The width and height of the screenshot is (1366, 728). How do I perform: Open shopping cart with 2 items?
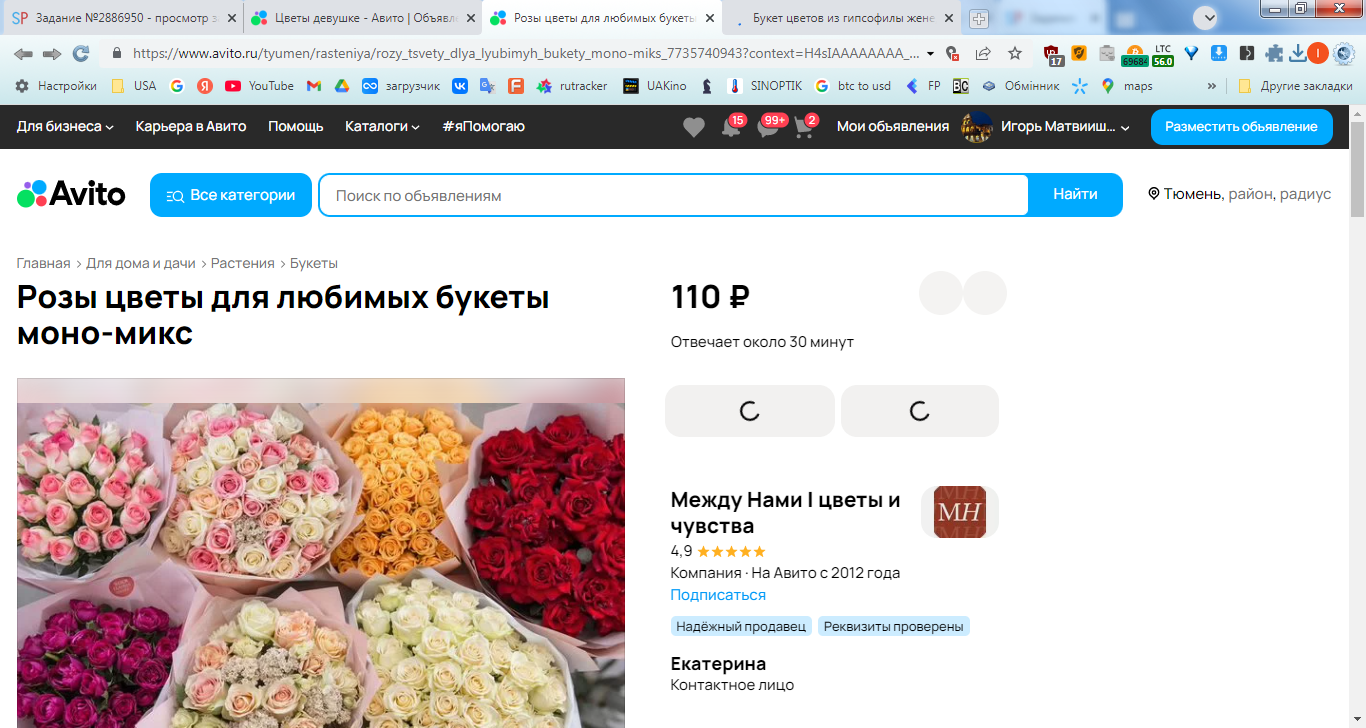(x=804, y=127)
